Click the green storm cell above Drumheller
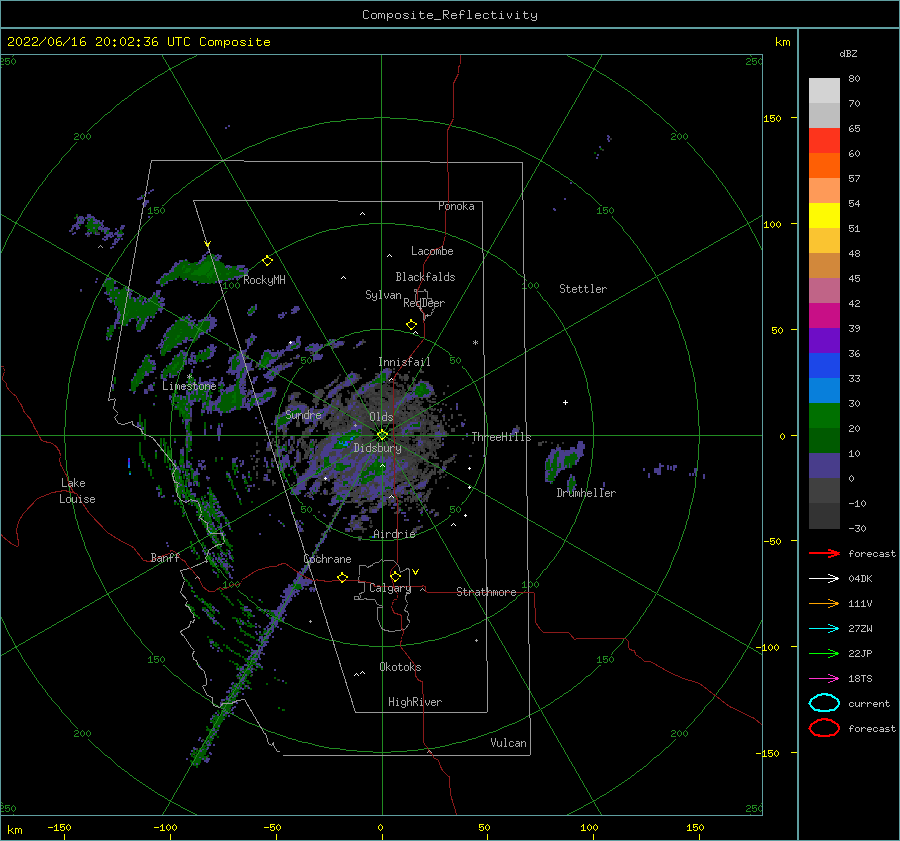Screen dimensions: 900x841 564,461
